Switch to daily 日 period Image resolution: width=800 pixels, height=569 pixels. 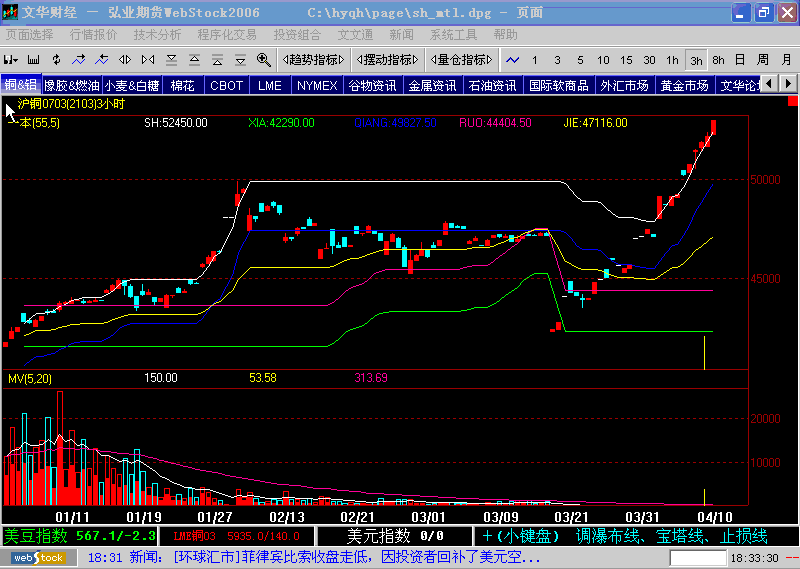(740, 60)
